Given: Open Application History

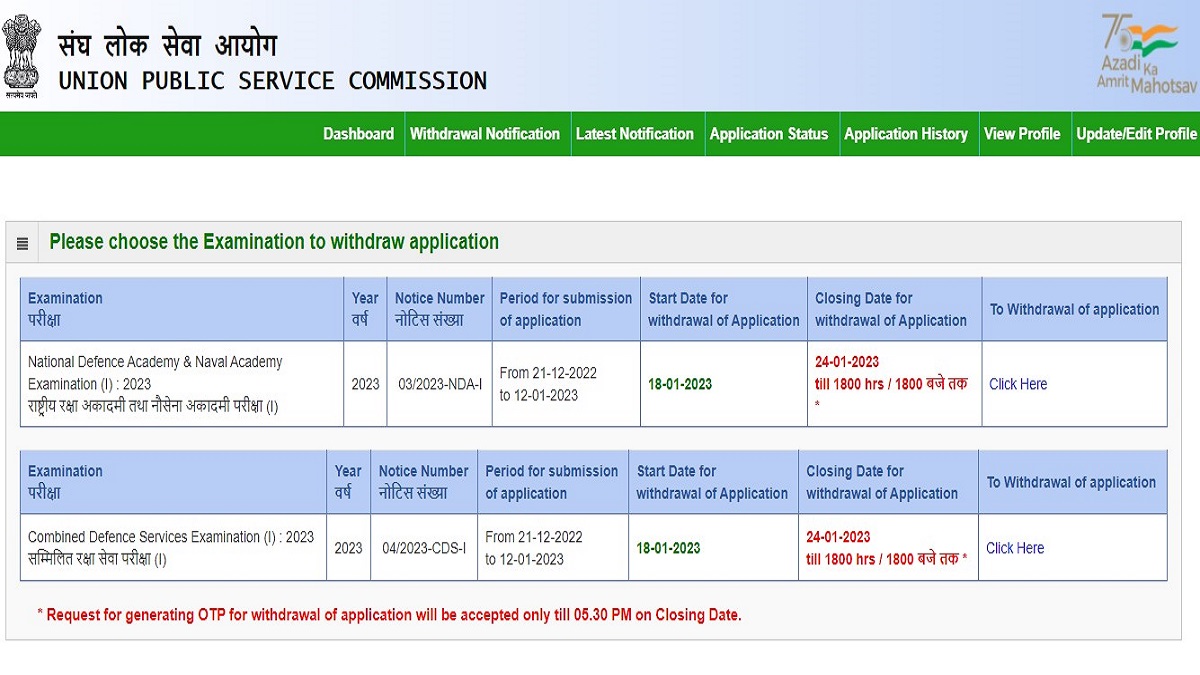Looking at the screenshot, I should tap(906, 134).
